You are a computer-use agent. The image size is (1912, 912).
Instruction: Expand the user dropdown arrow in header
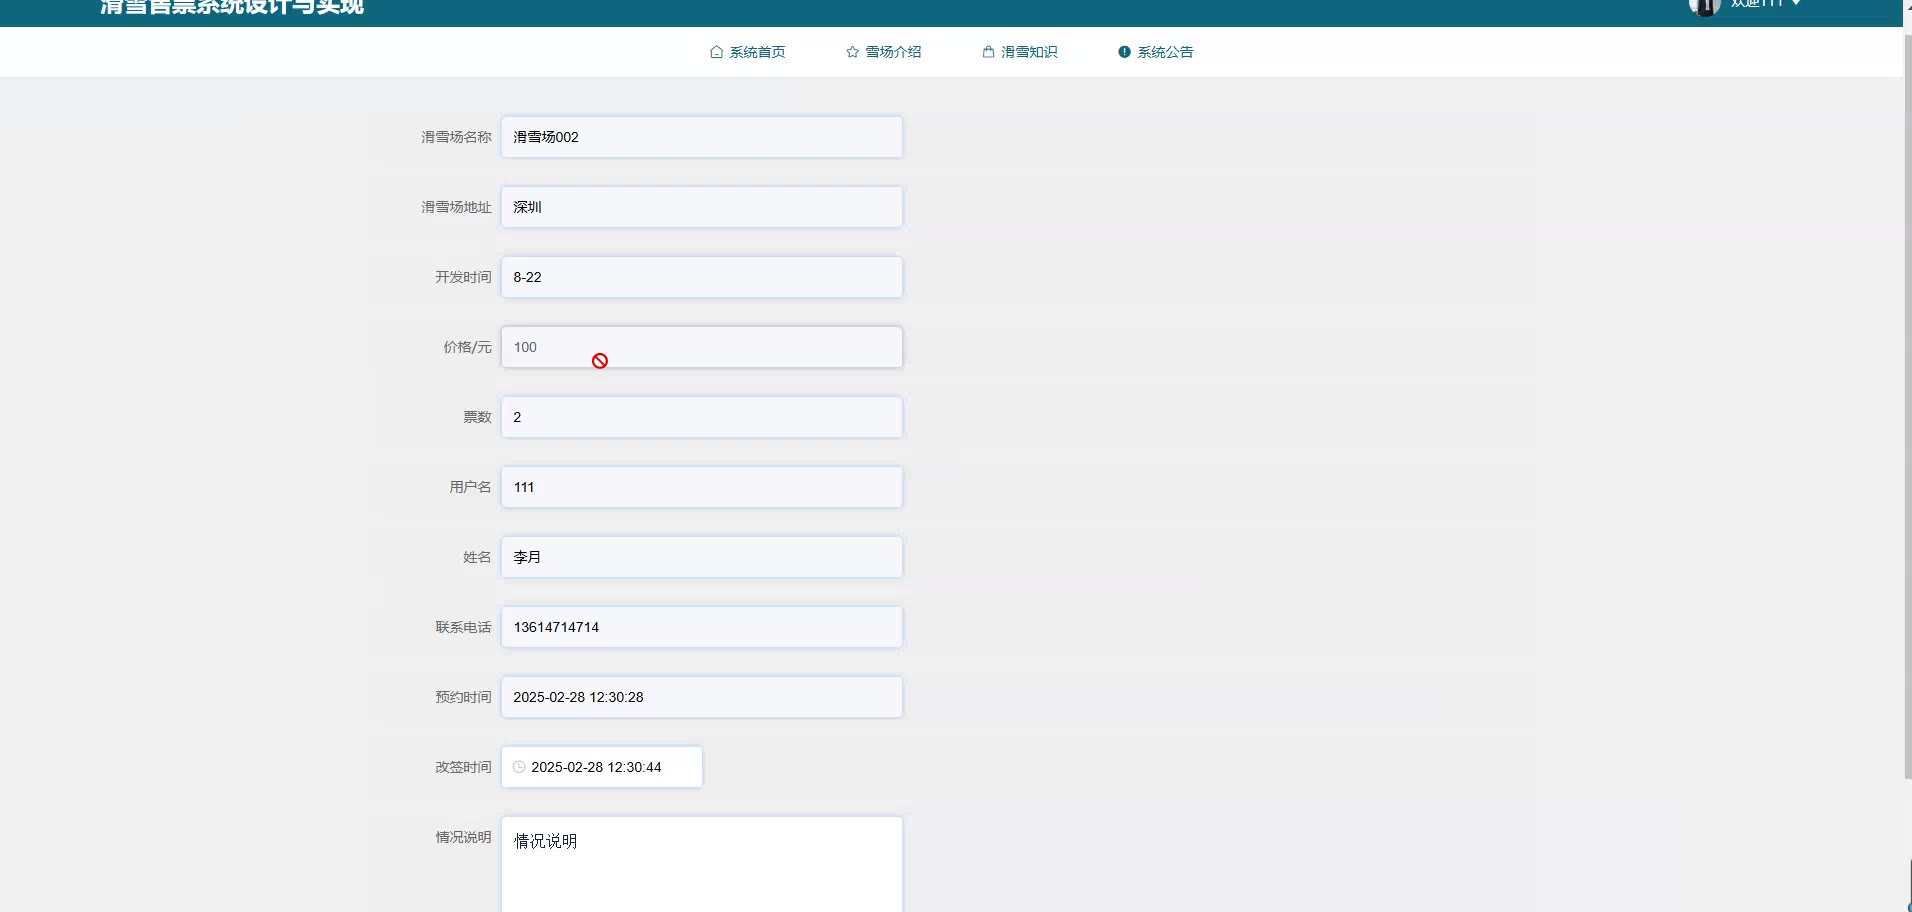point(1796,4)
